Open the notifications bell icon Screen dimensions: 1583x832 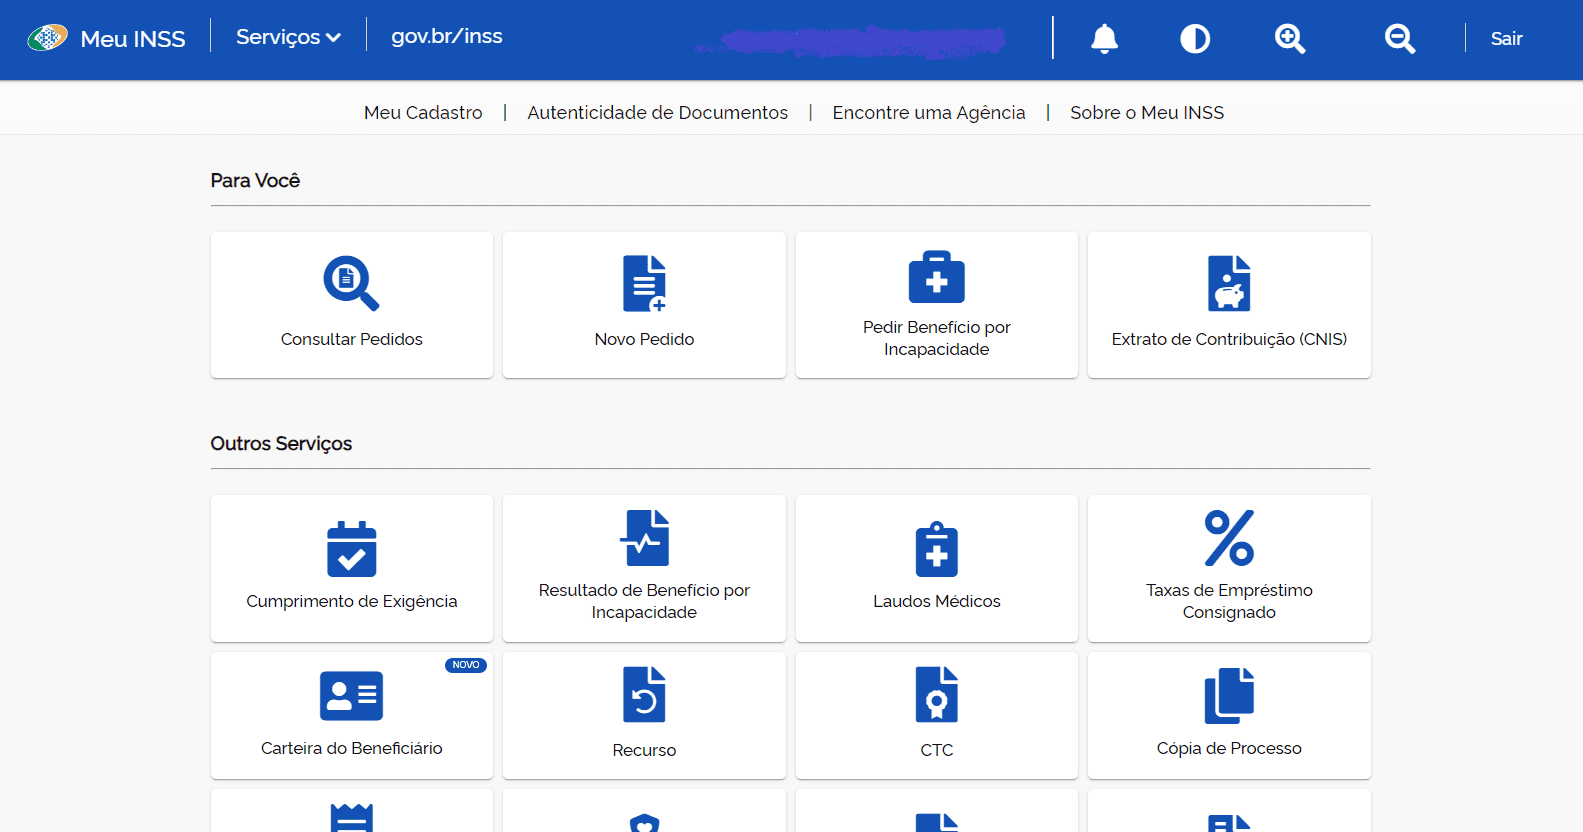coord(1104,39)
